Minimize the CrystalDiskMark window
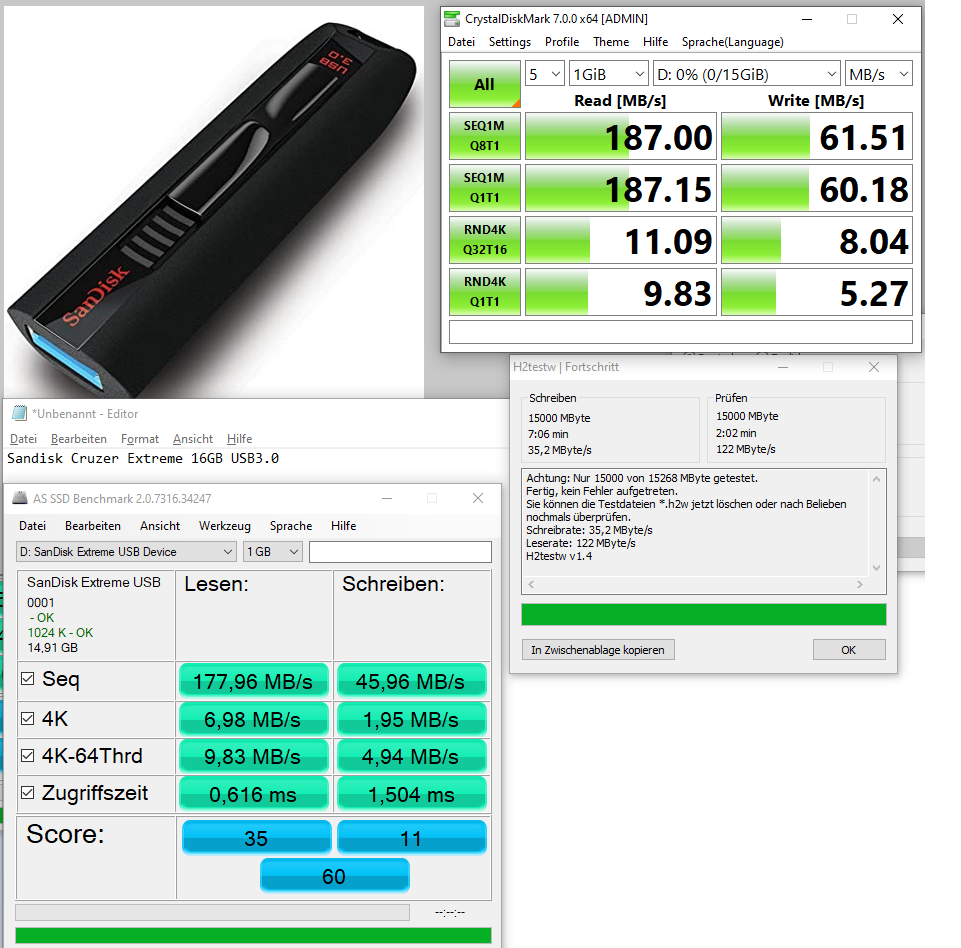Image resolution: width=961 pixels, height=948 pixels. pos(807,19)
